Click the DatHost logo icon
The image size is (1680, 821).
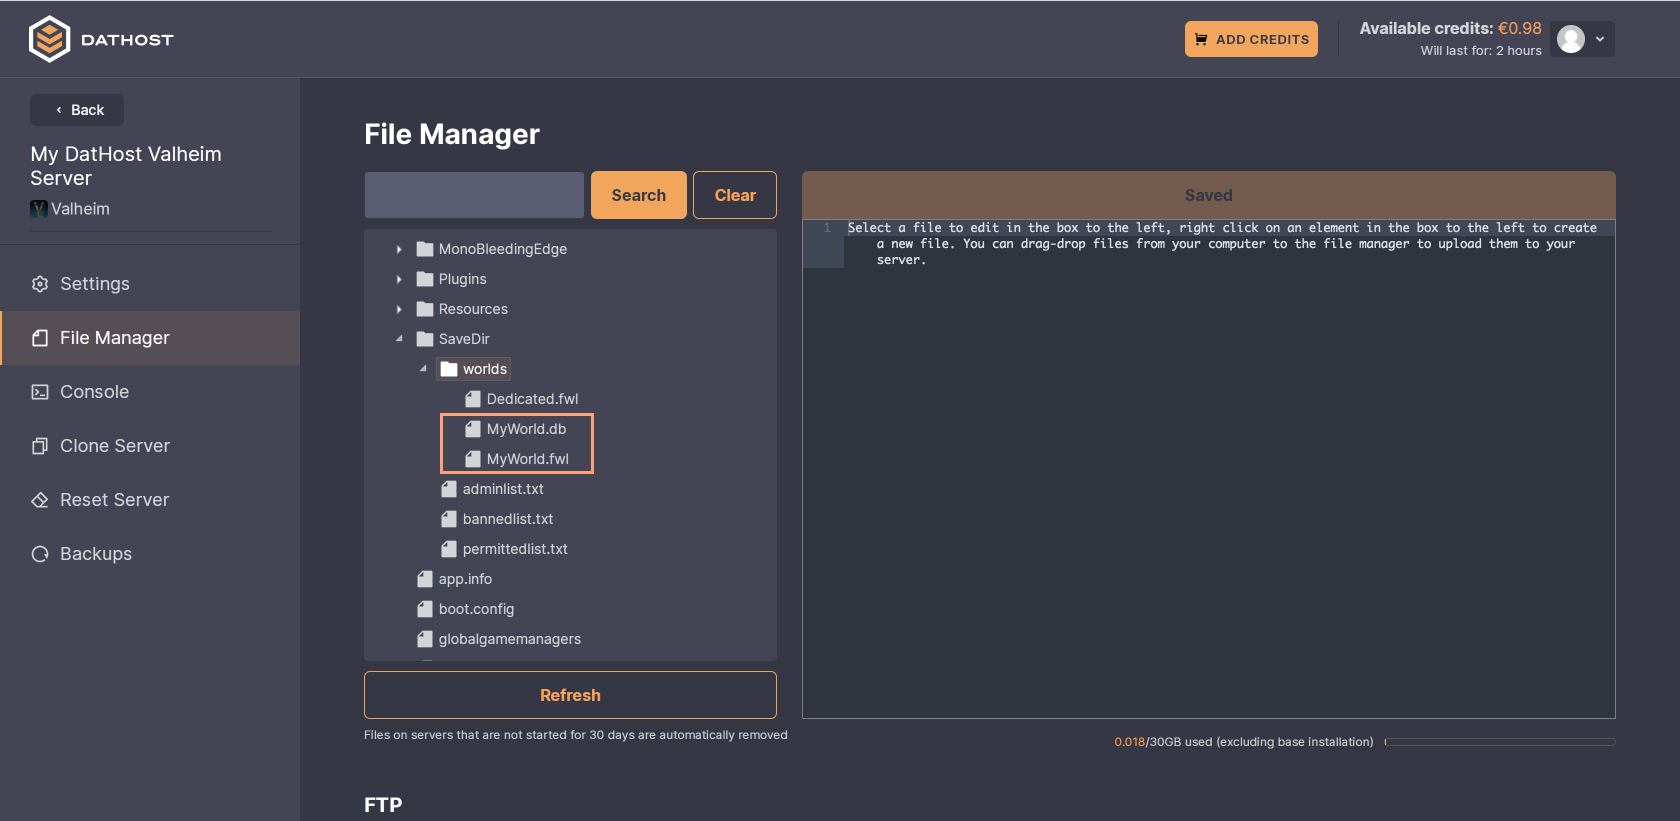coord(49,40)
